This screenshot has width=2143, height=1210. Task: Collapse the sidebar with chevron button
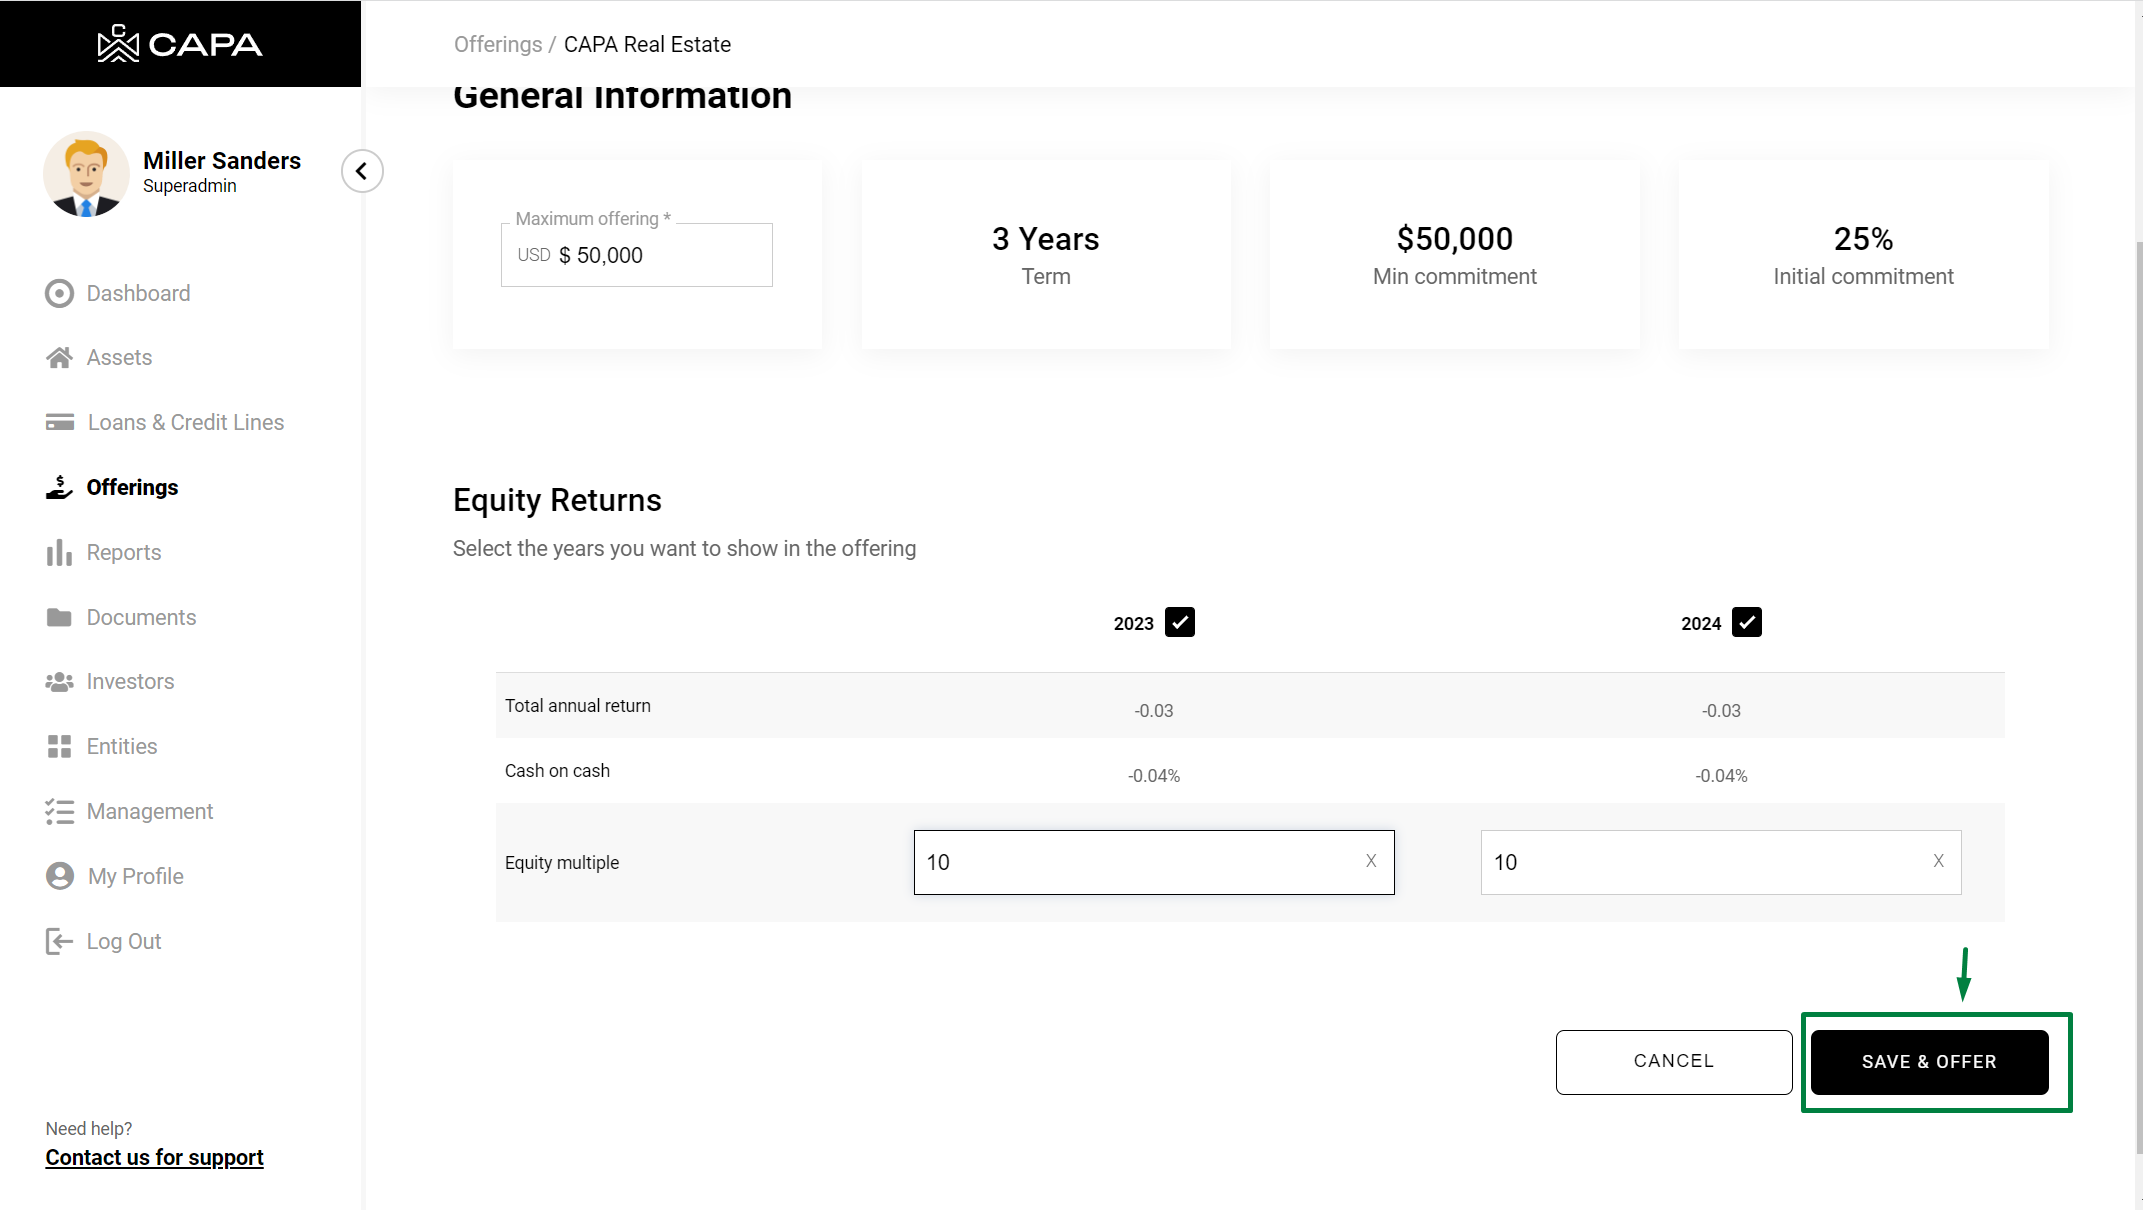coord(362,171)
